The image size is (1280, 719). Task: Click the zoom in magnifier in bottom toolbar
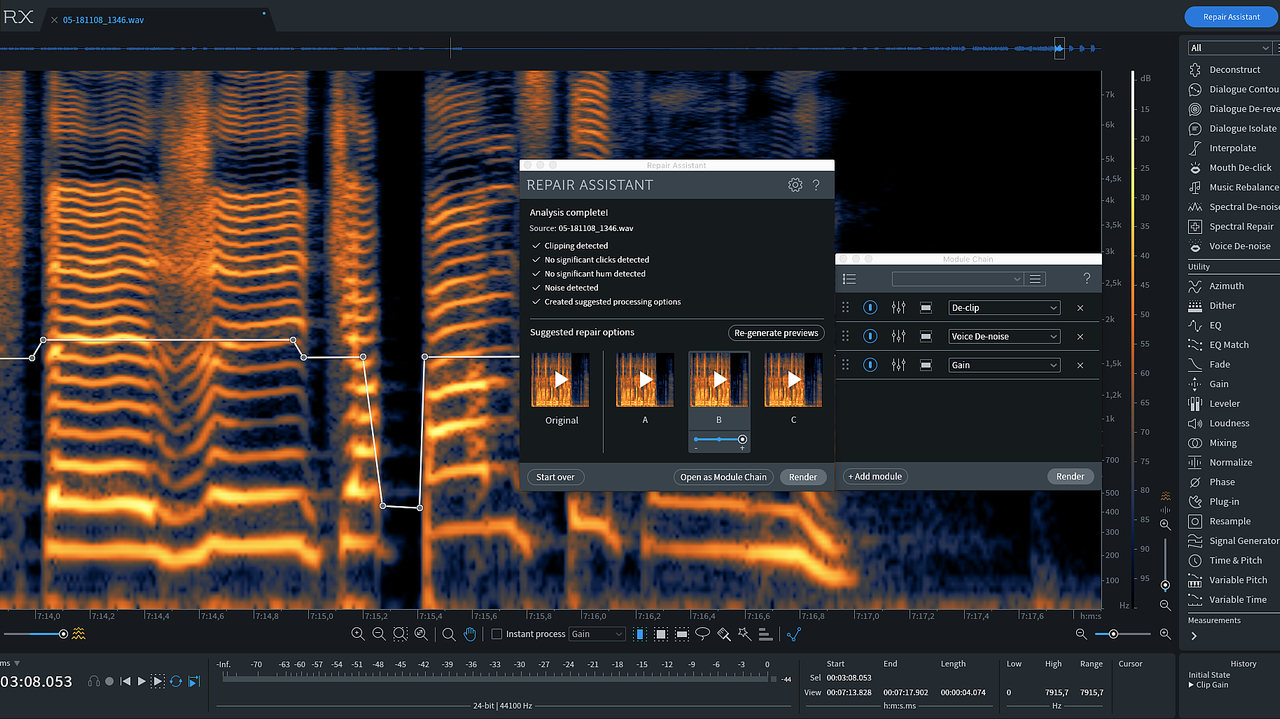357,634
